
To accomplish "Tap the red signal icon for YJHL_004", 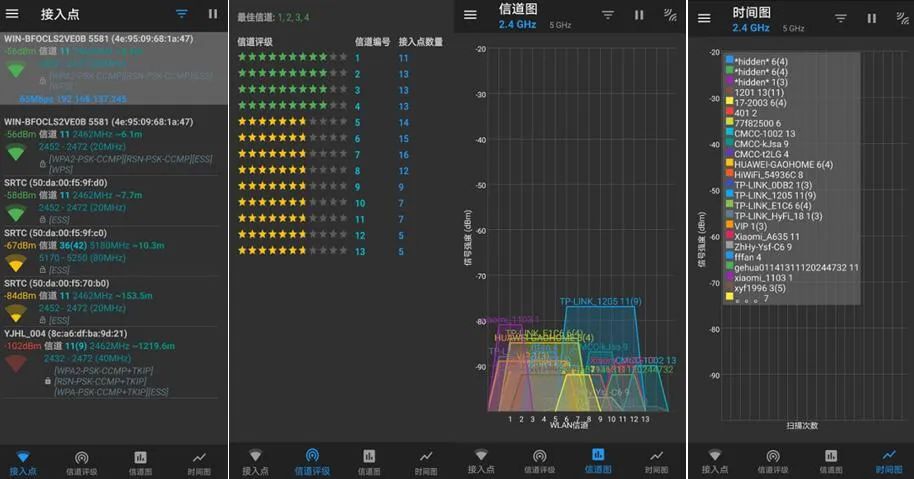I will pos(16,364).
